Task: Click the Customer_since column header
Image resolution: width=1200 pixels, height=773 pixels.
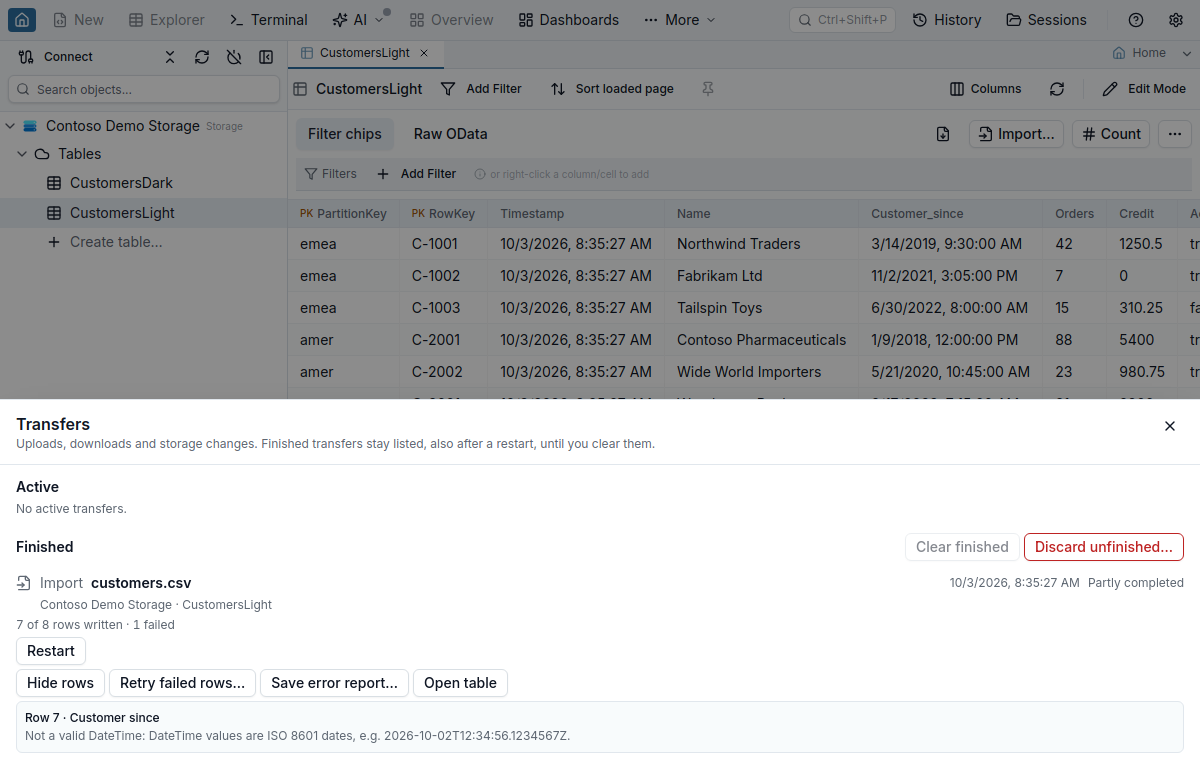Action: tap(951, 214)
